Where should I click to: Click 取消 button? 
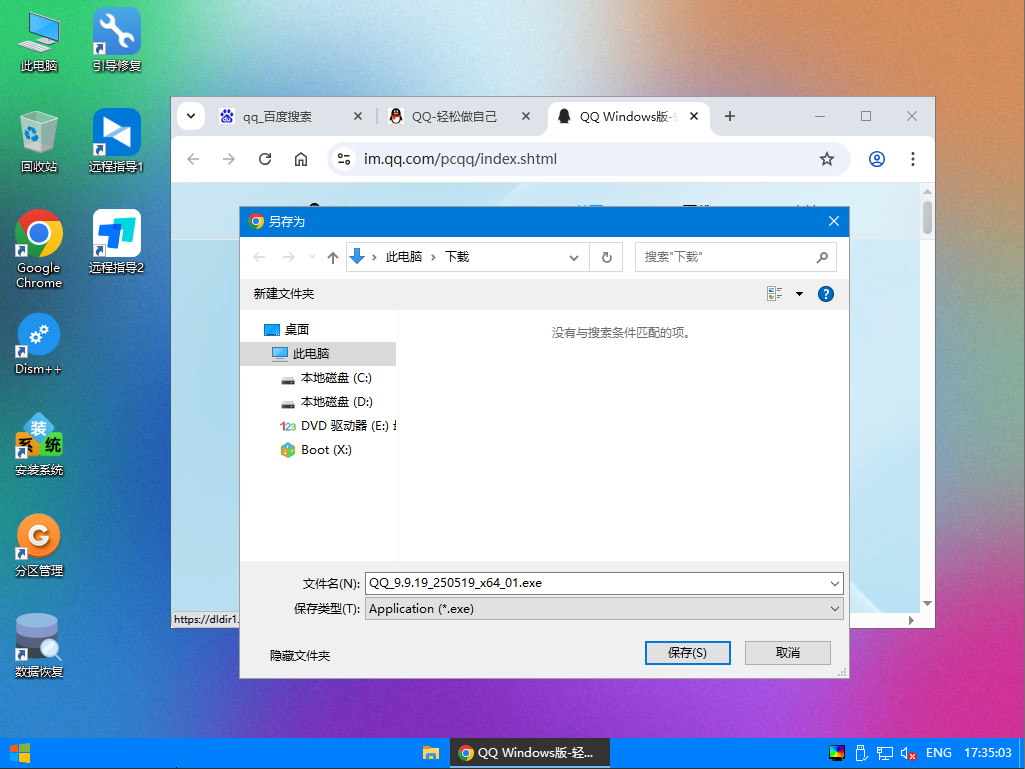(x=788, y=653)
